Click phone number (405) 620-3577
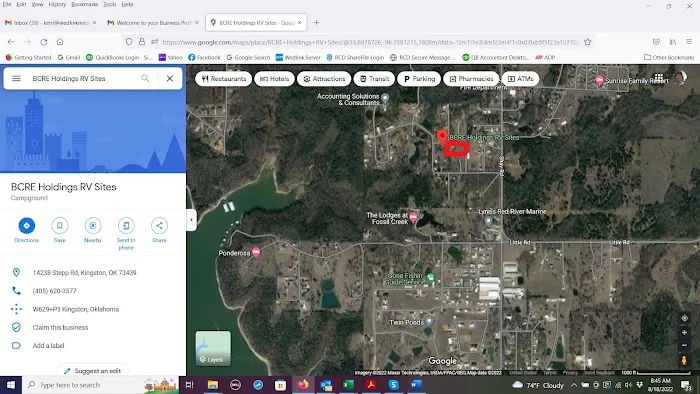This screenshot has width=700, height=394. coord(54,291)
